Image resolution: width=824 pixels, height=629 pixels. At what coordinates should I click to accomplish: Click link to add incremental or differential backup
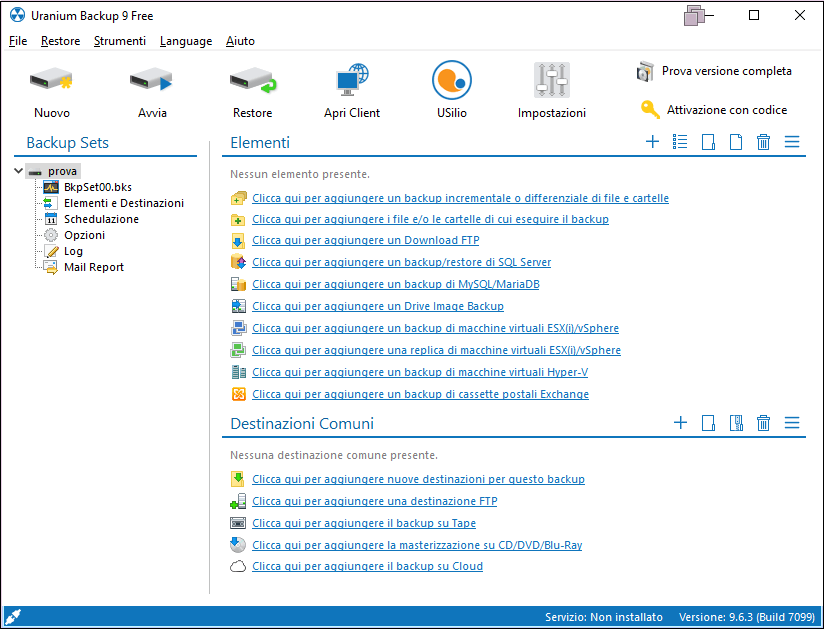[x=460, y=198]
